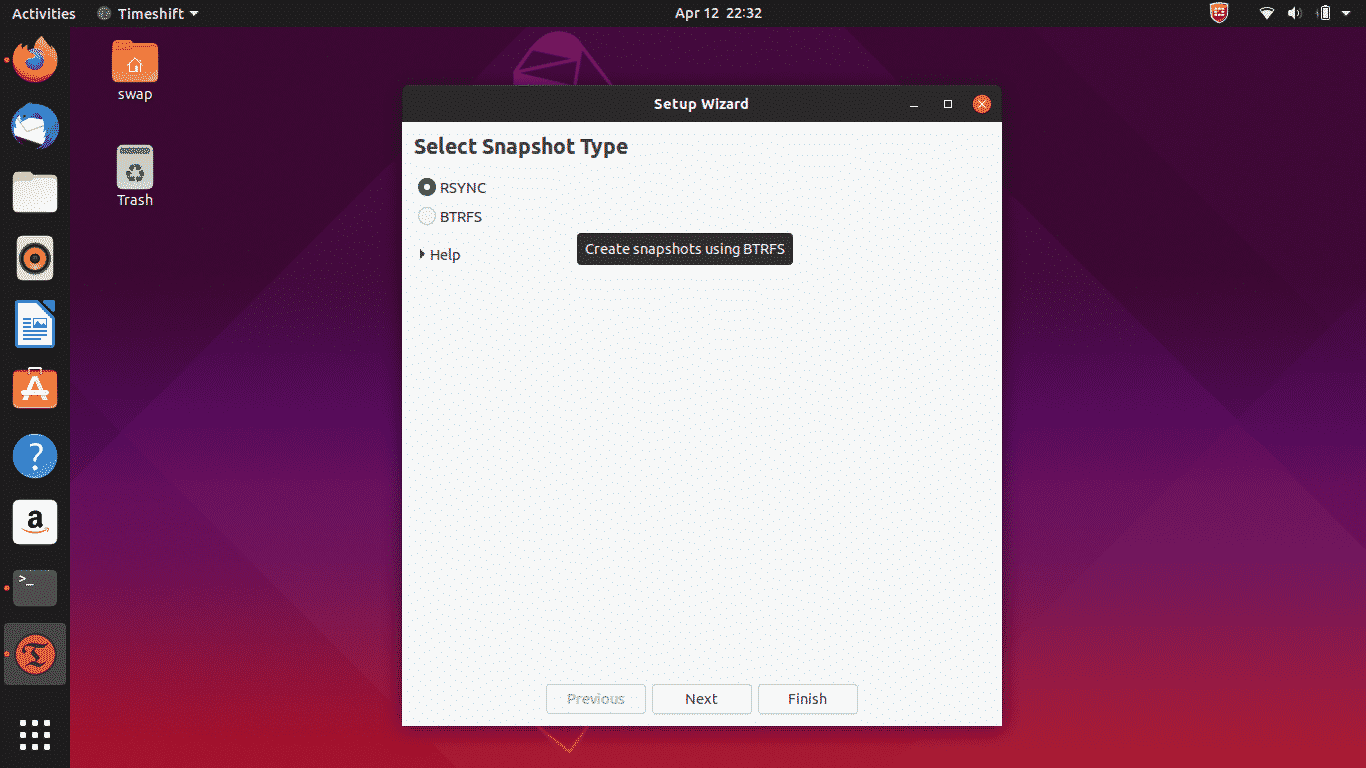Open the Timeshift app menu
The width and height of the screenshot is (1366, 768).
[148, 14]
